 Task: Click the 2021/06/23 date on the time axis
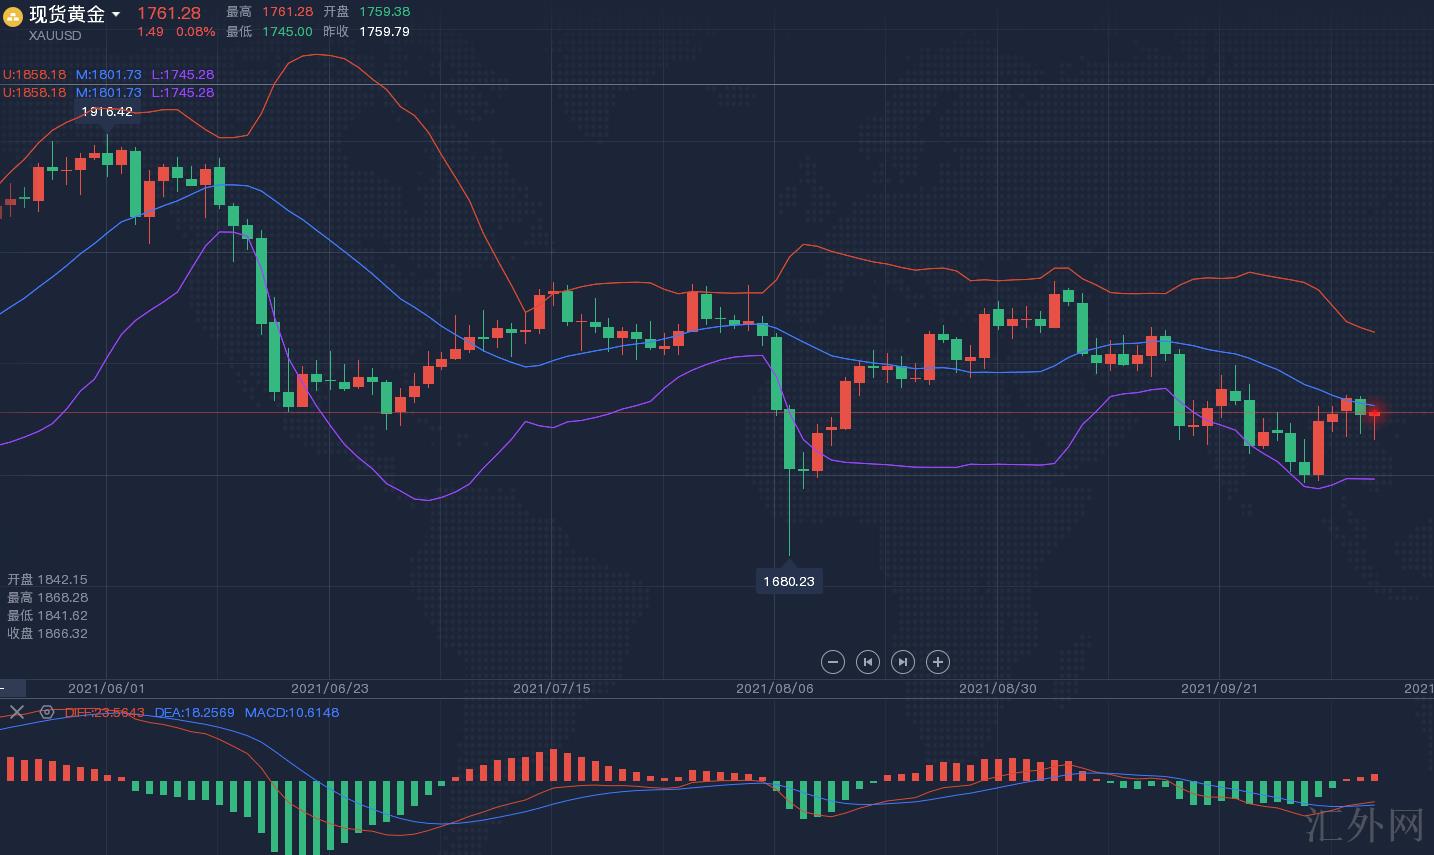click(x=329, y=688)
